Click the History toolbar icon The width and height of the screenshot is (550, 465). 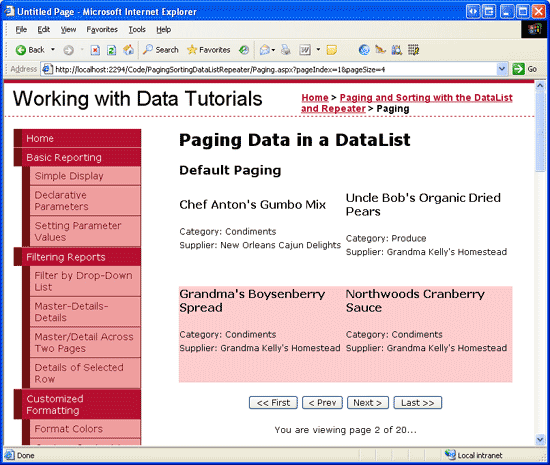pos(244,50)
